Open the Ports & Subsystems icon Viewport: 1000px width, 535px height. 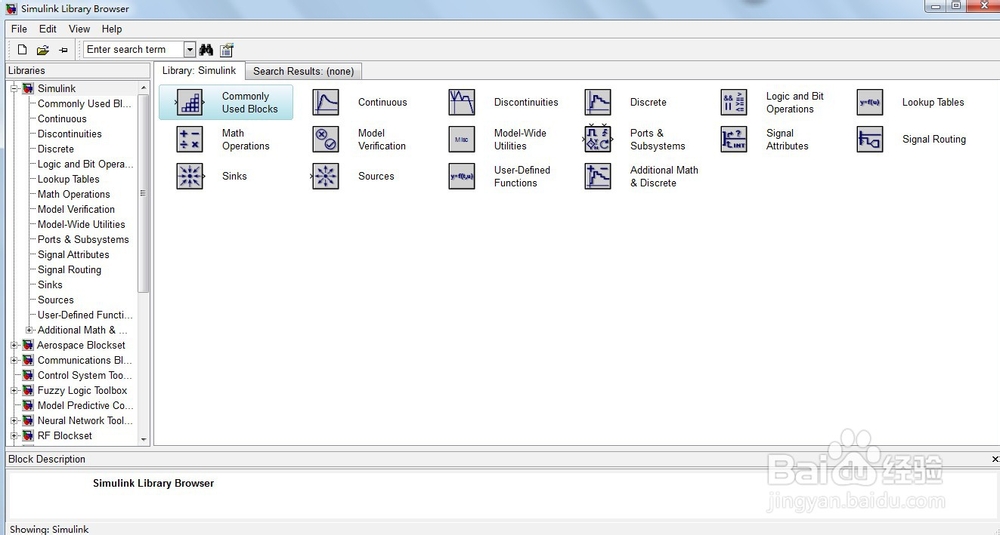(598, 139)
